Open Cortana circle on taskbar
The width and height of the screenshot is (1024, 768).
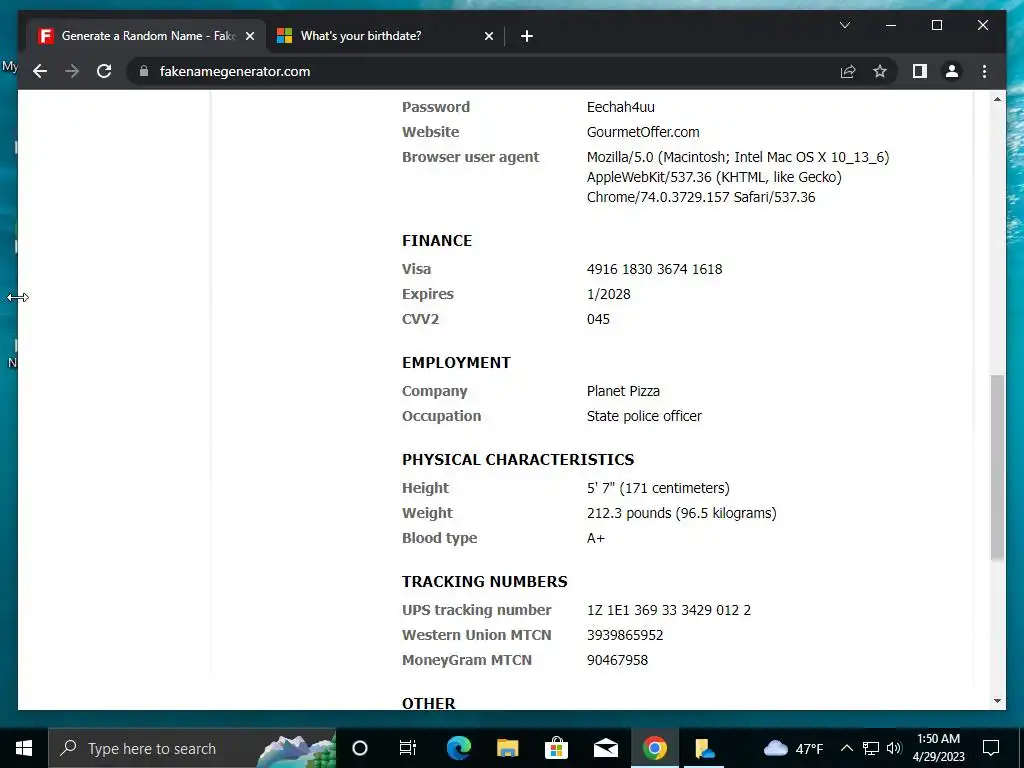pyautogui.click(x=360, y=748)
